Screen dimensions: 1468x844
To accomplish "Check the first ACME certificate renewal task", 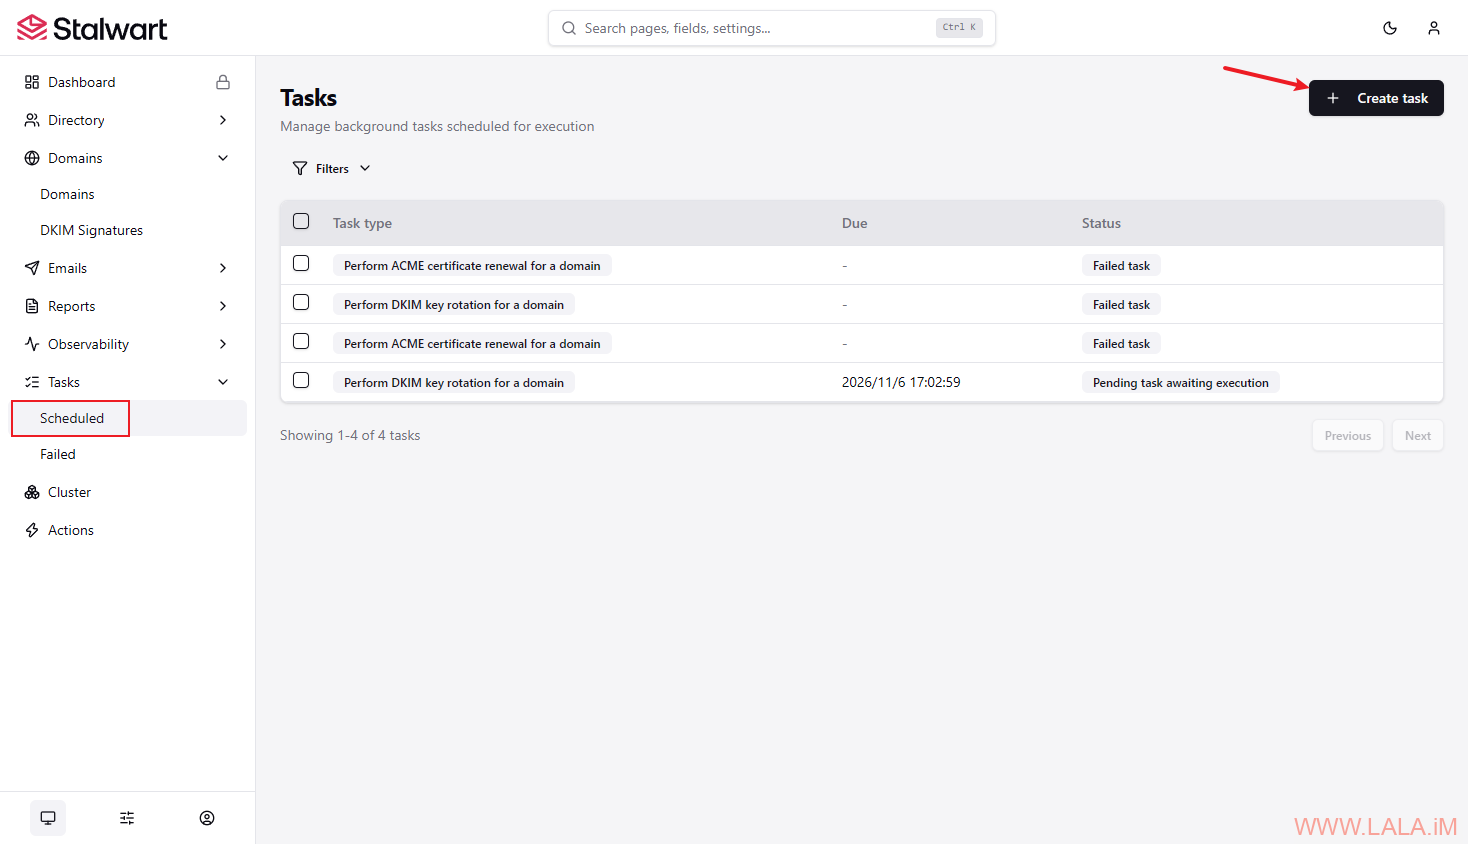I will (x=301, y=263).
